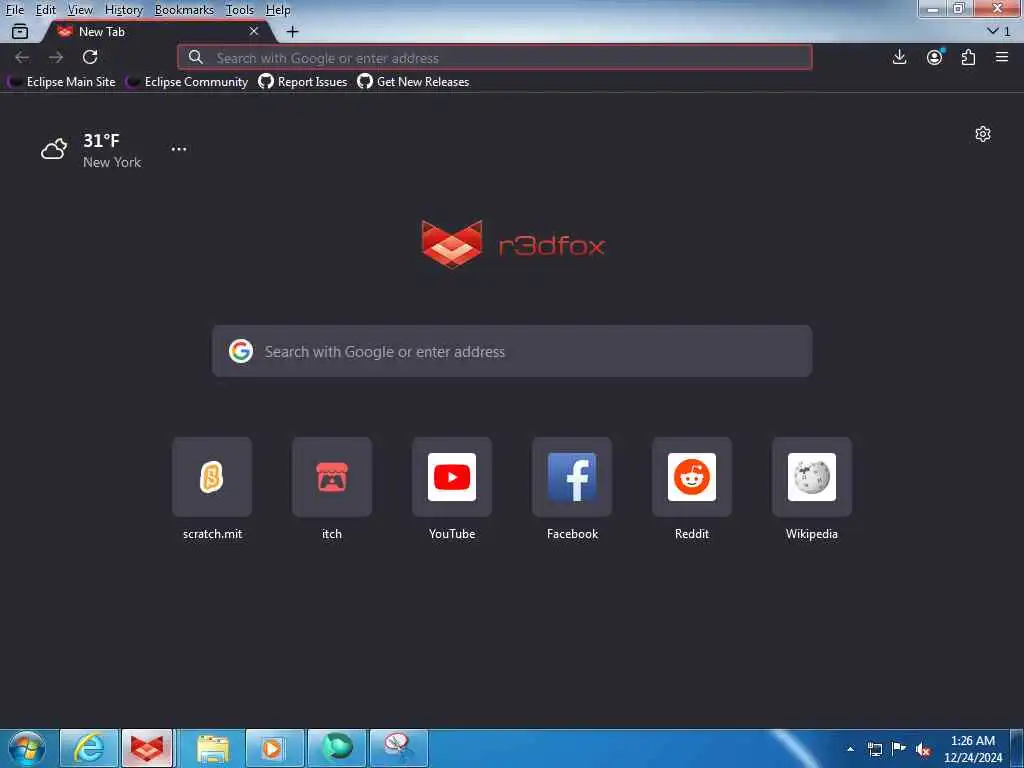Select the New Tab tab

tap(157, 31)
